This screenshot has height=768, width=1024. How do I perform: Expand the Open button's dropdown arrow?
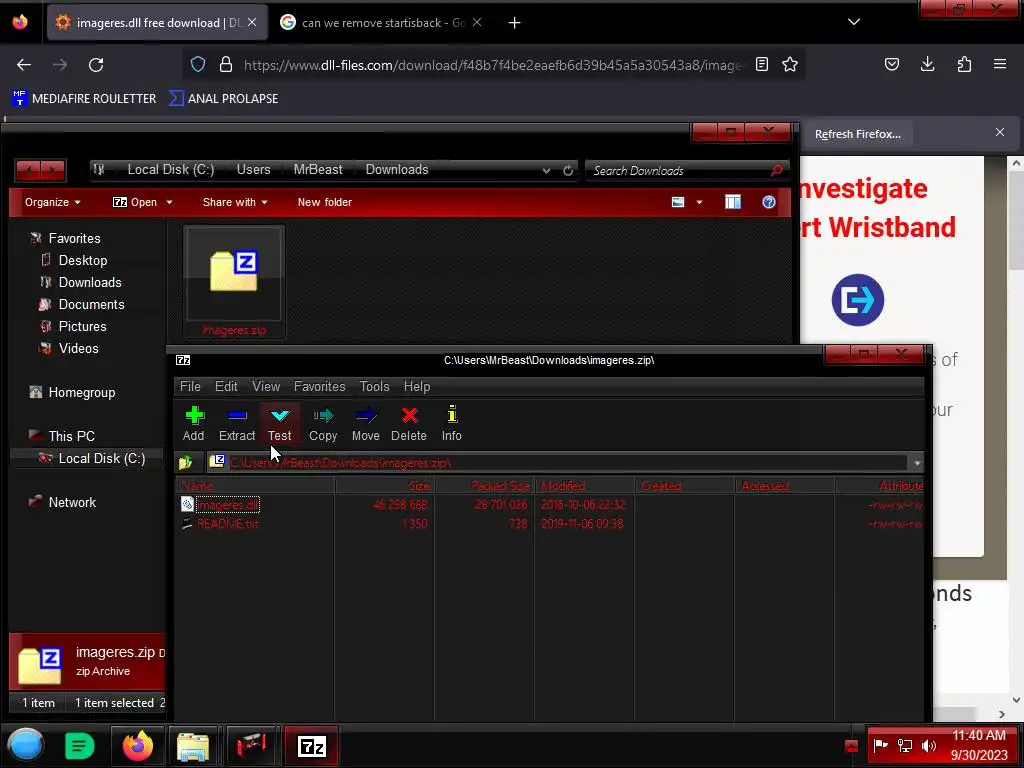click(x=169, y=202)
